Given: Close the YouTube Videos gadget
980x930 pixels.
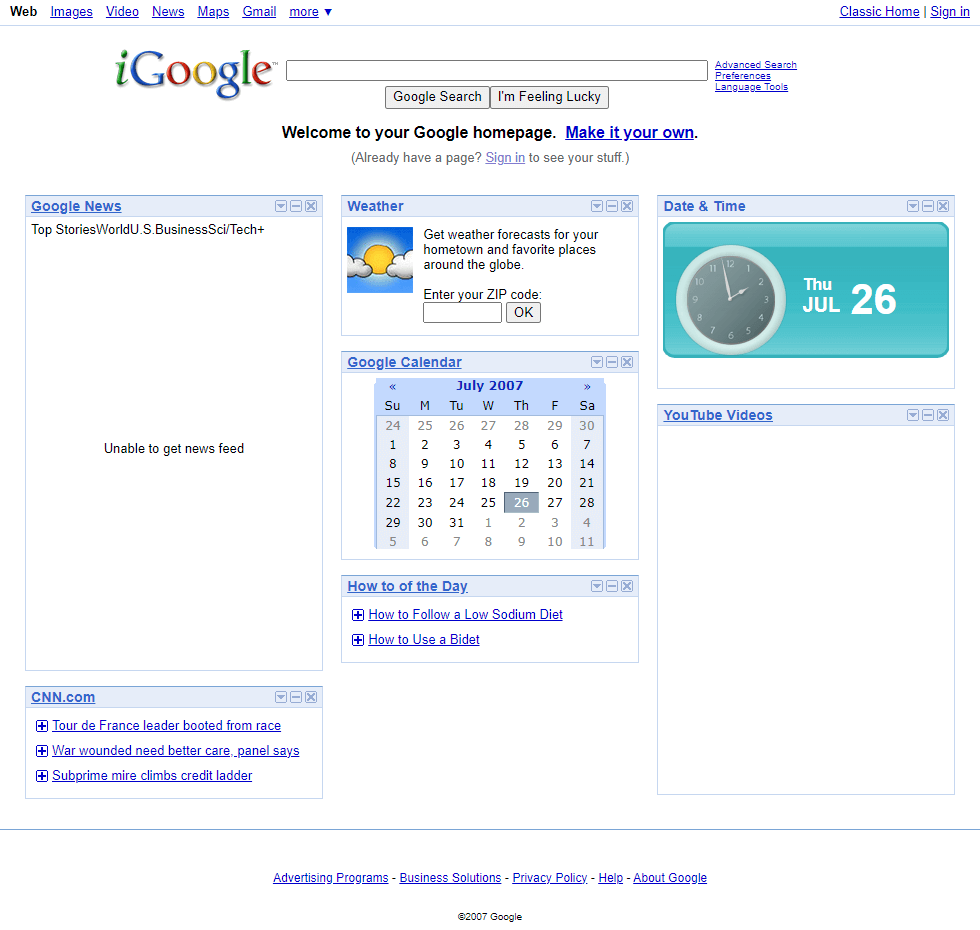Looking at the screenshot, I should tap(943, 415).
